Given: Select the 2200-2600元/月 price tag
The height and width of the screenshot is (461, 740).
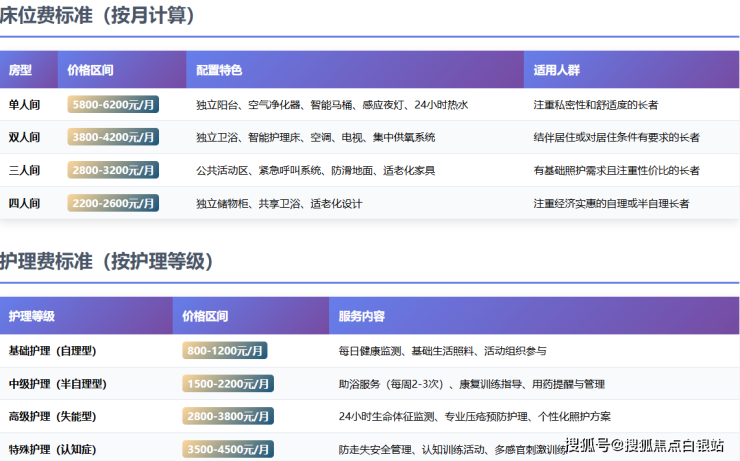Looking at the screenshot, I should click(x=113, y=203).
